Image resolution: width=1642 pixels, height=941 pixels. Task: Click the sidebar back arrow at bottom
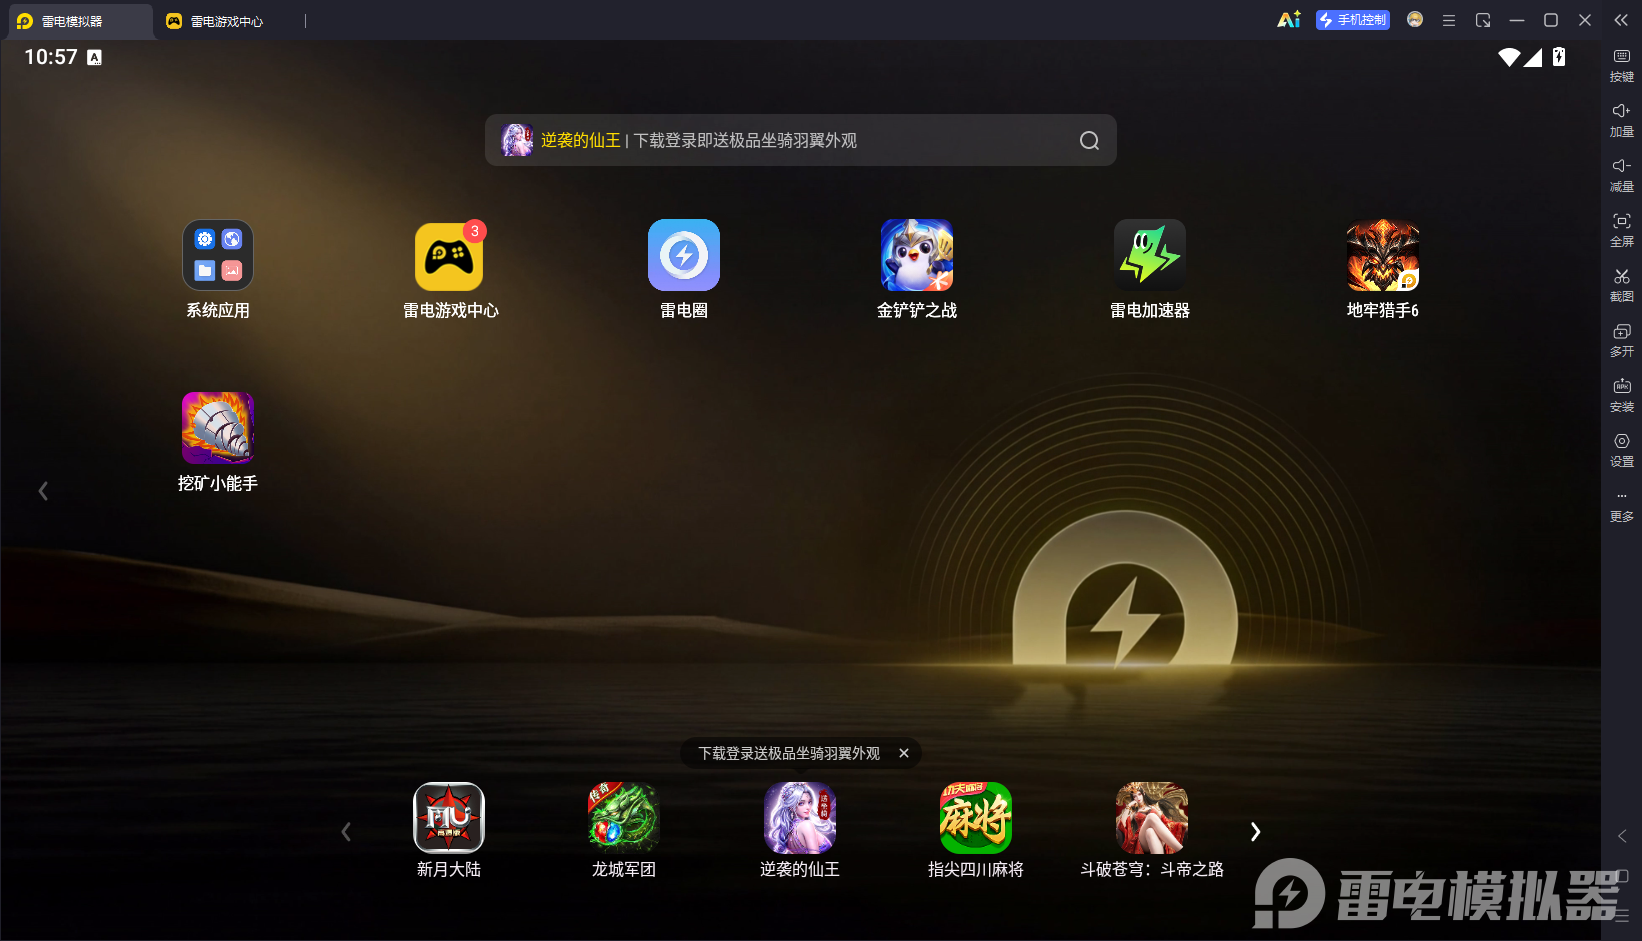(x=1622, y=836)
